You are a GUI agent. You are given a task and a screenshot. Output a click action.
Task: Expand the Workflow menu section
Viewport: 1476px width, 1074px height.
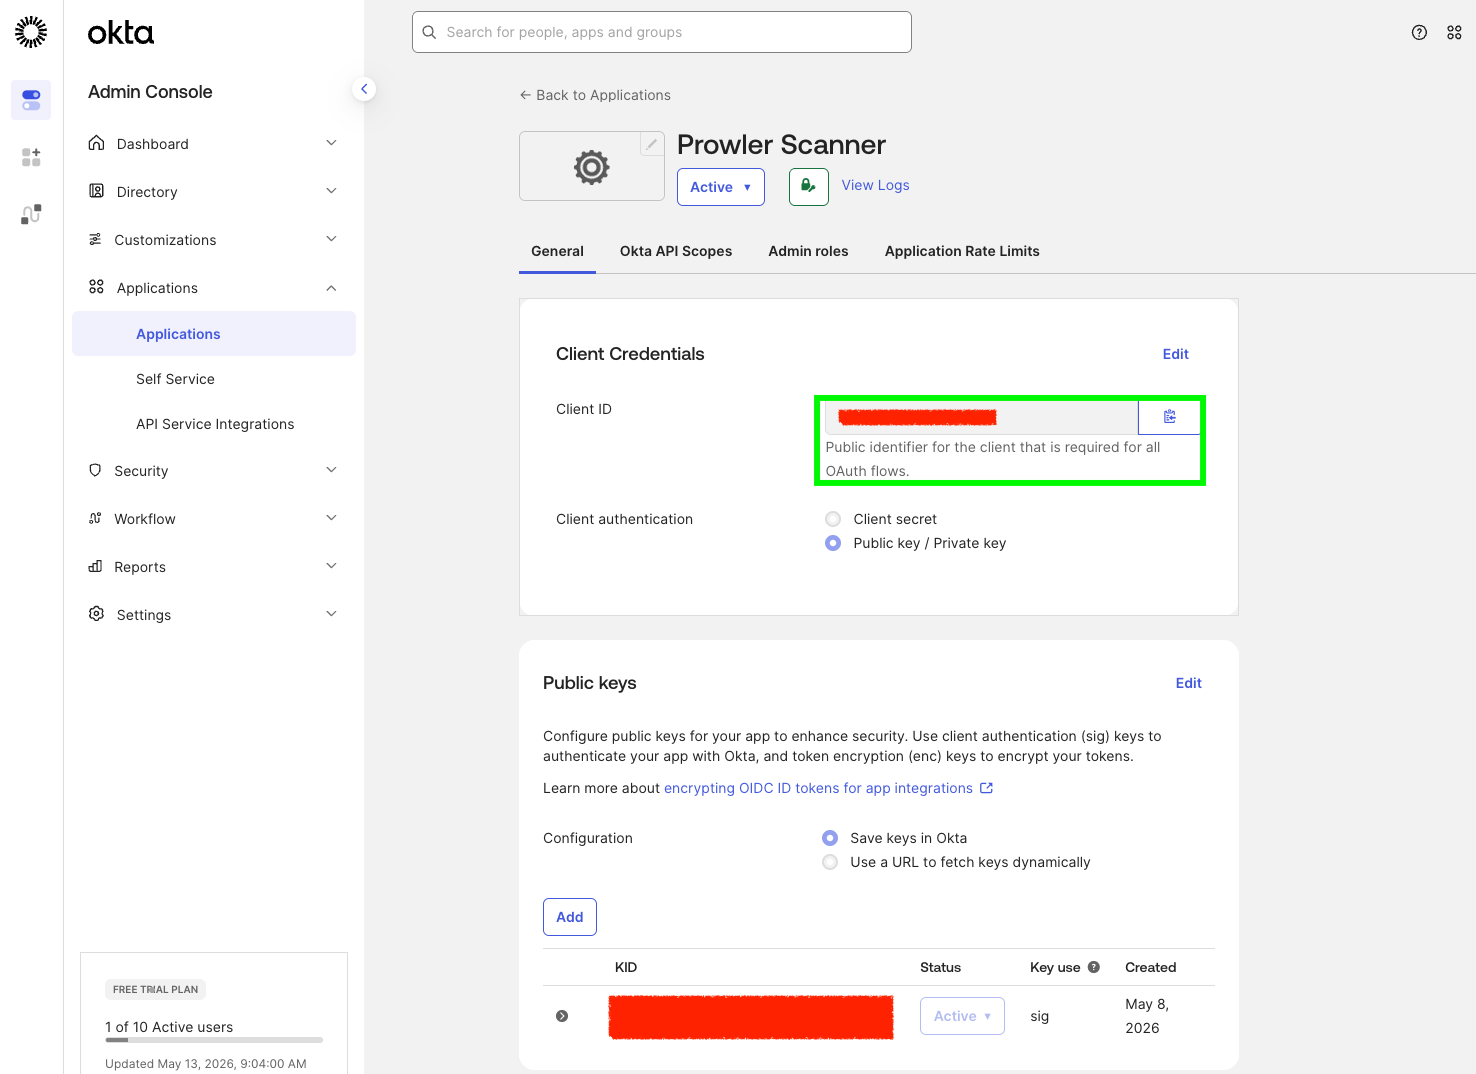pyautogui.click(x=331, y=518)
